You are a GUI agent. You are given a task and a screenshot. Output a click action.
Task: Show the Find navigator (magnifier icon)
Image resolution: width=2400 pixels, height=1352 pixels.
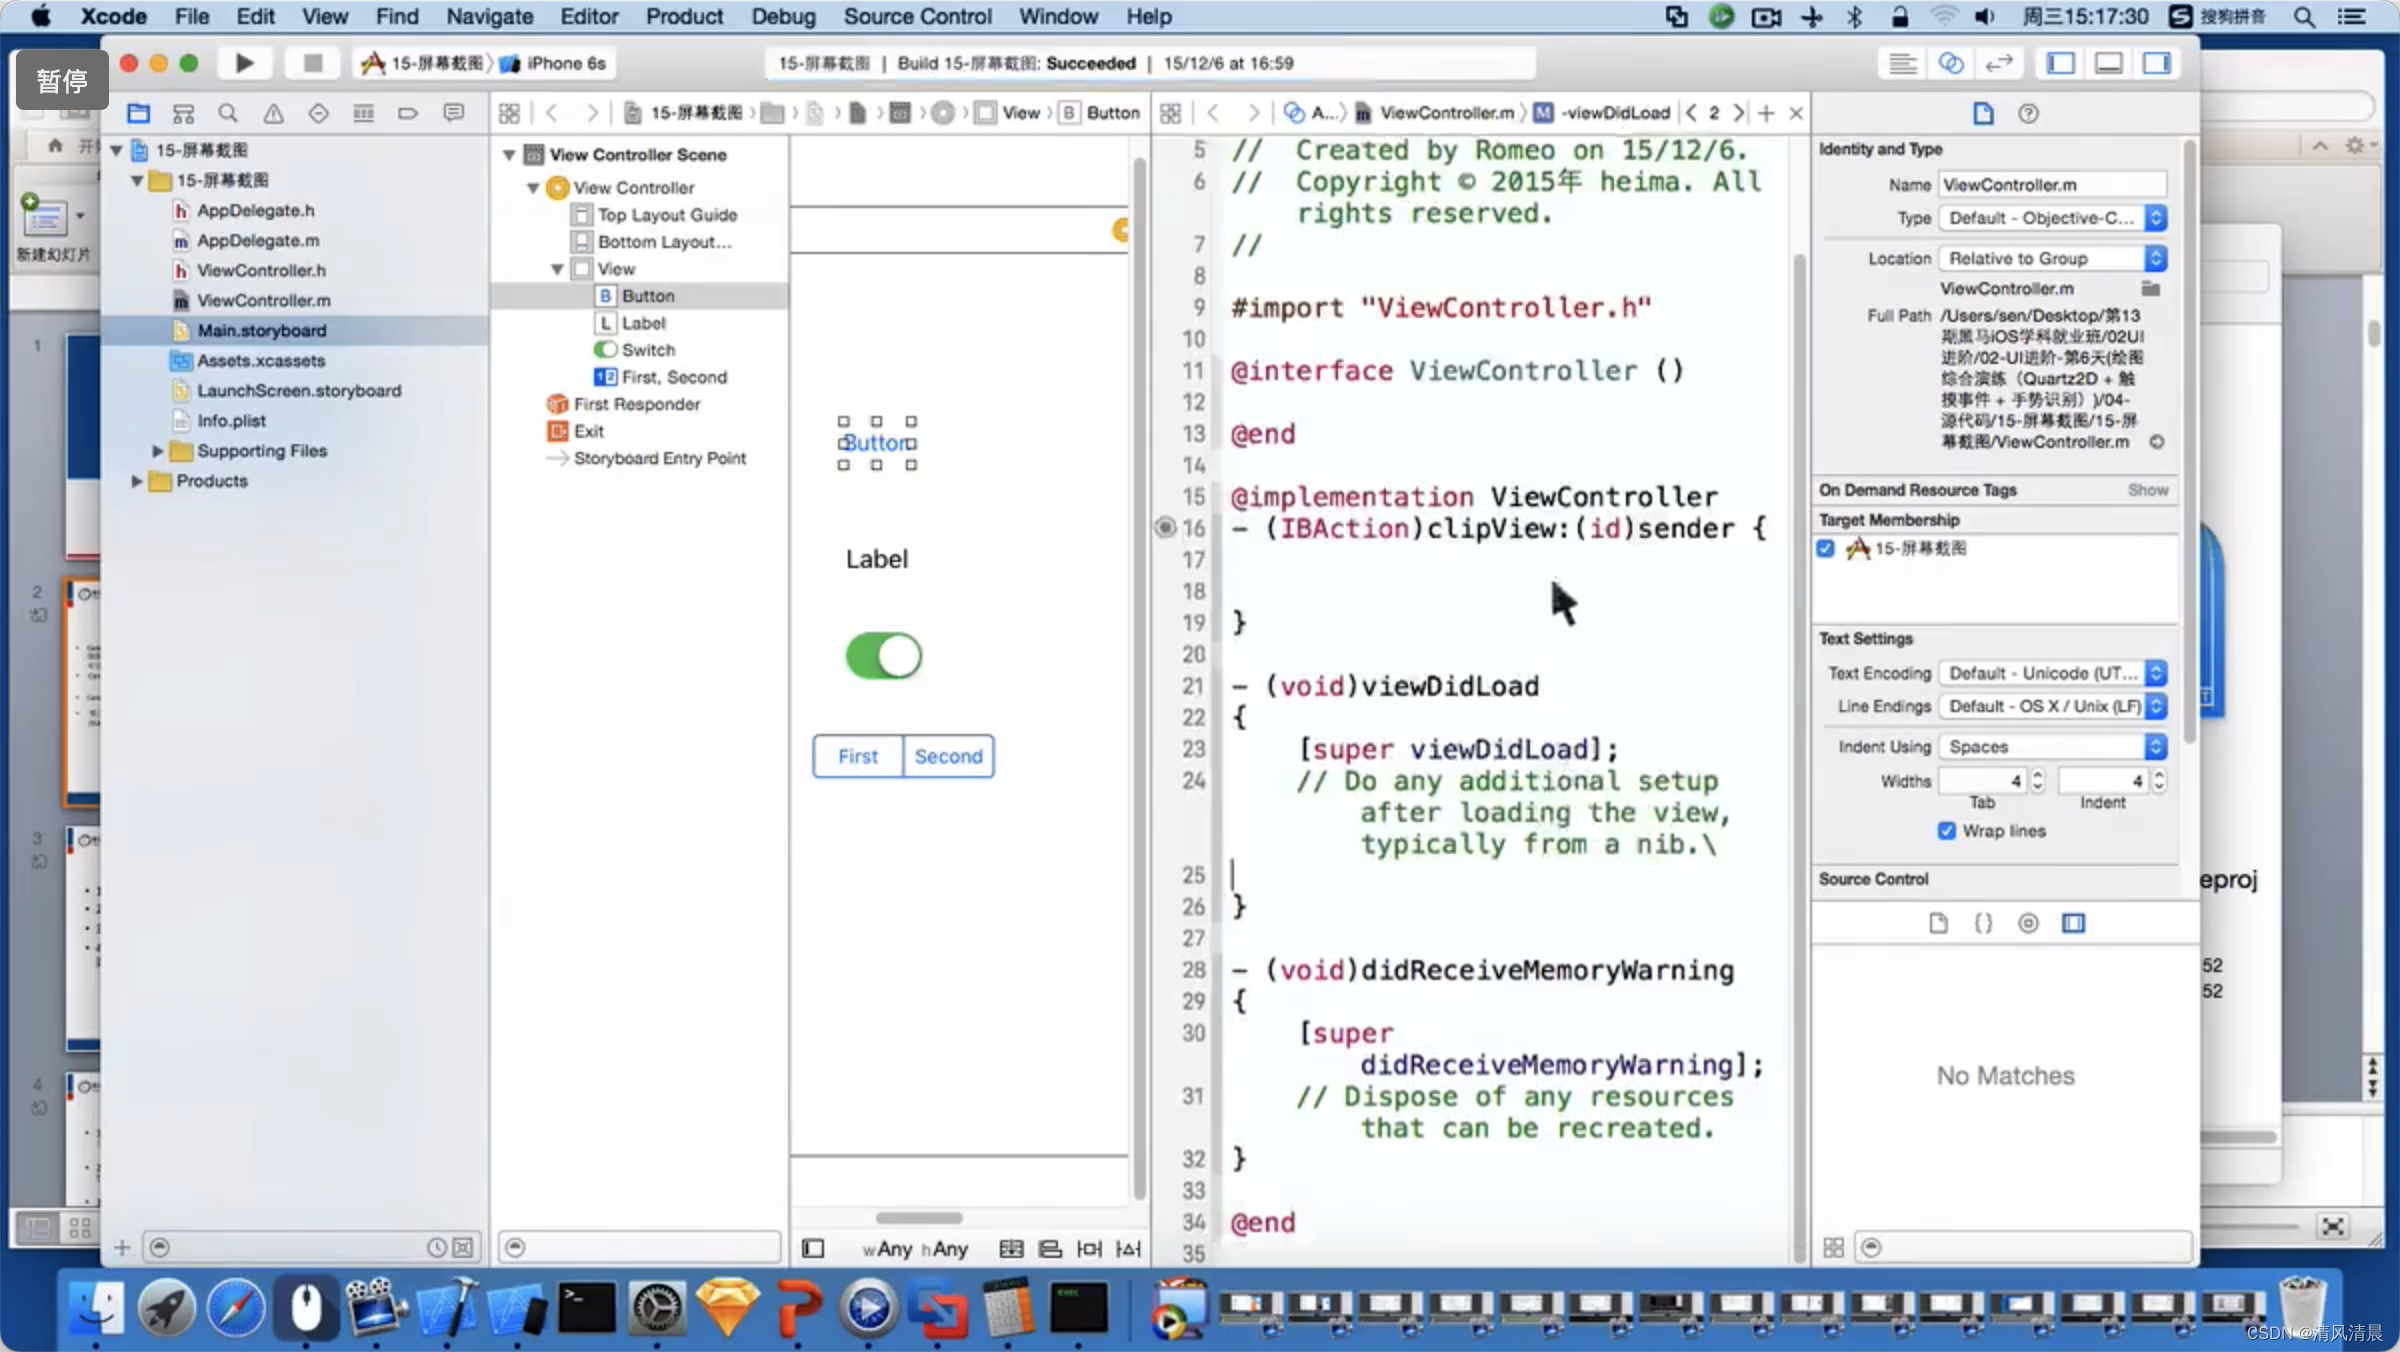(x=228, y=113)
